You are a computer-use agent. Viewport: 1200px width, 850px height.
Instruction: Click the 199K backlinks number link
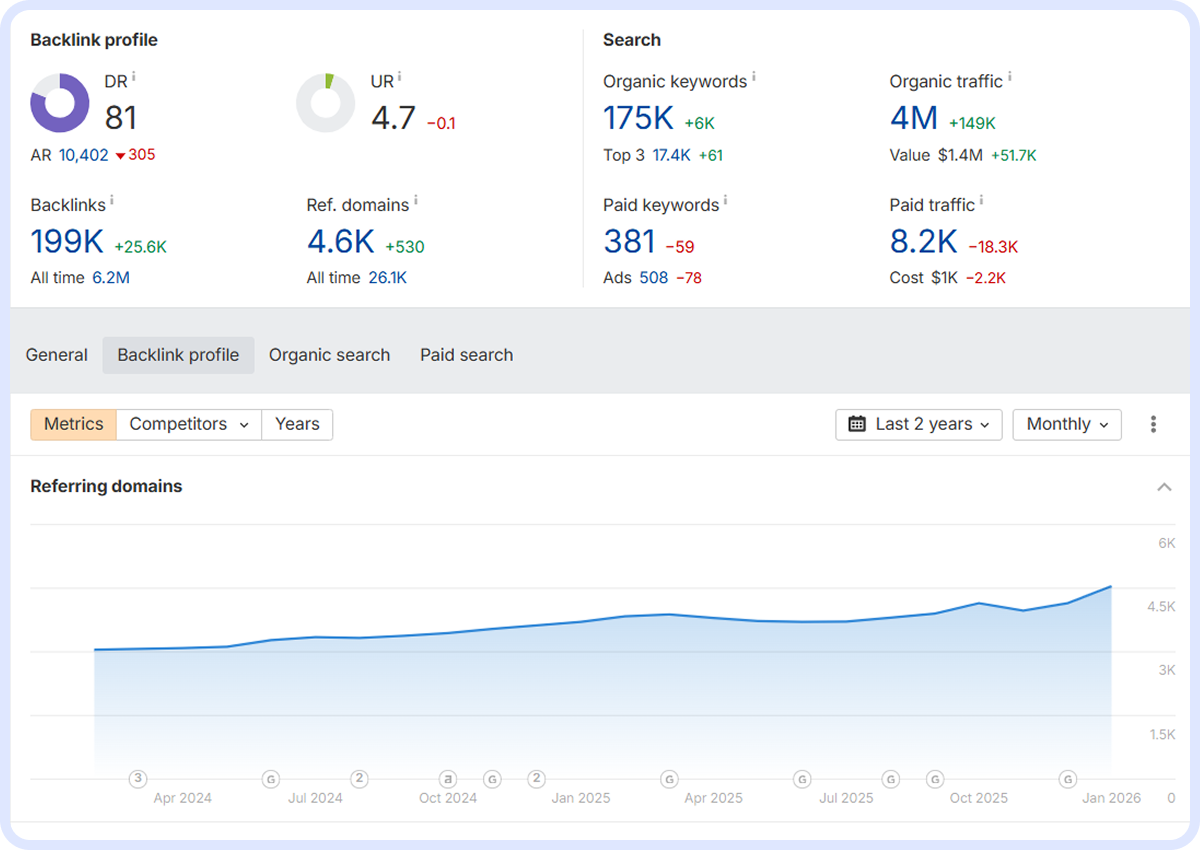point(68,242)
